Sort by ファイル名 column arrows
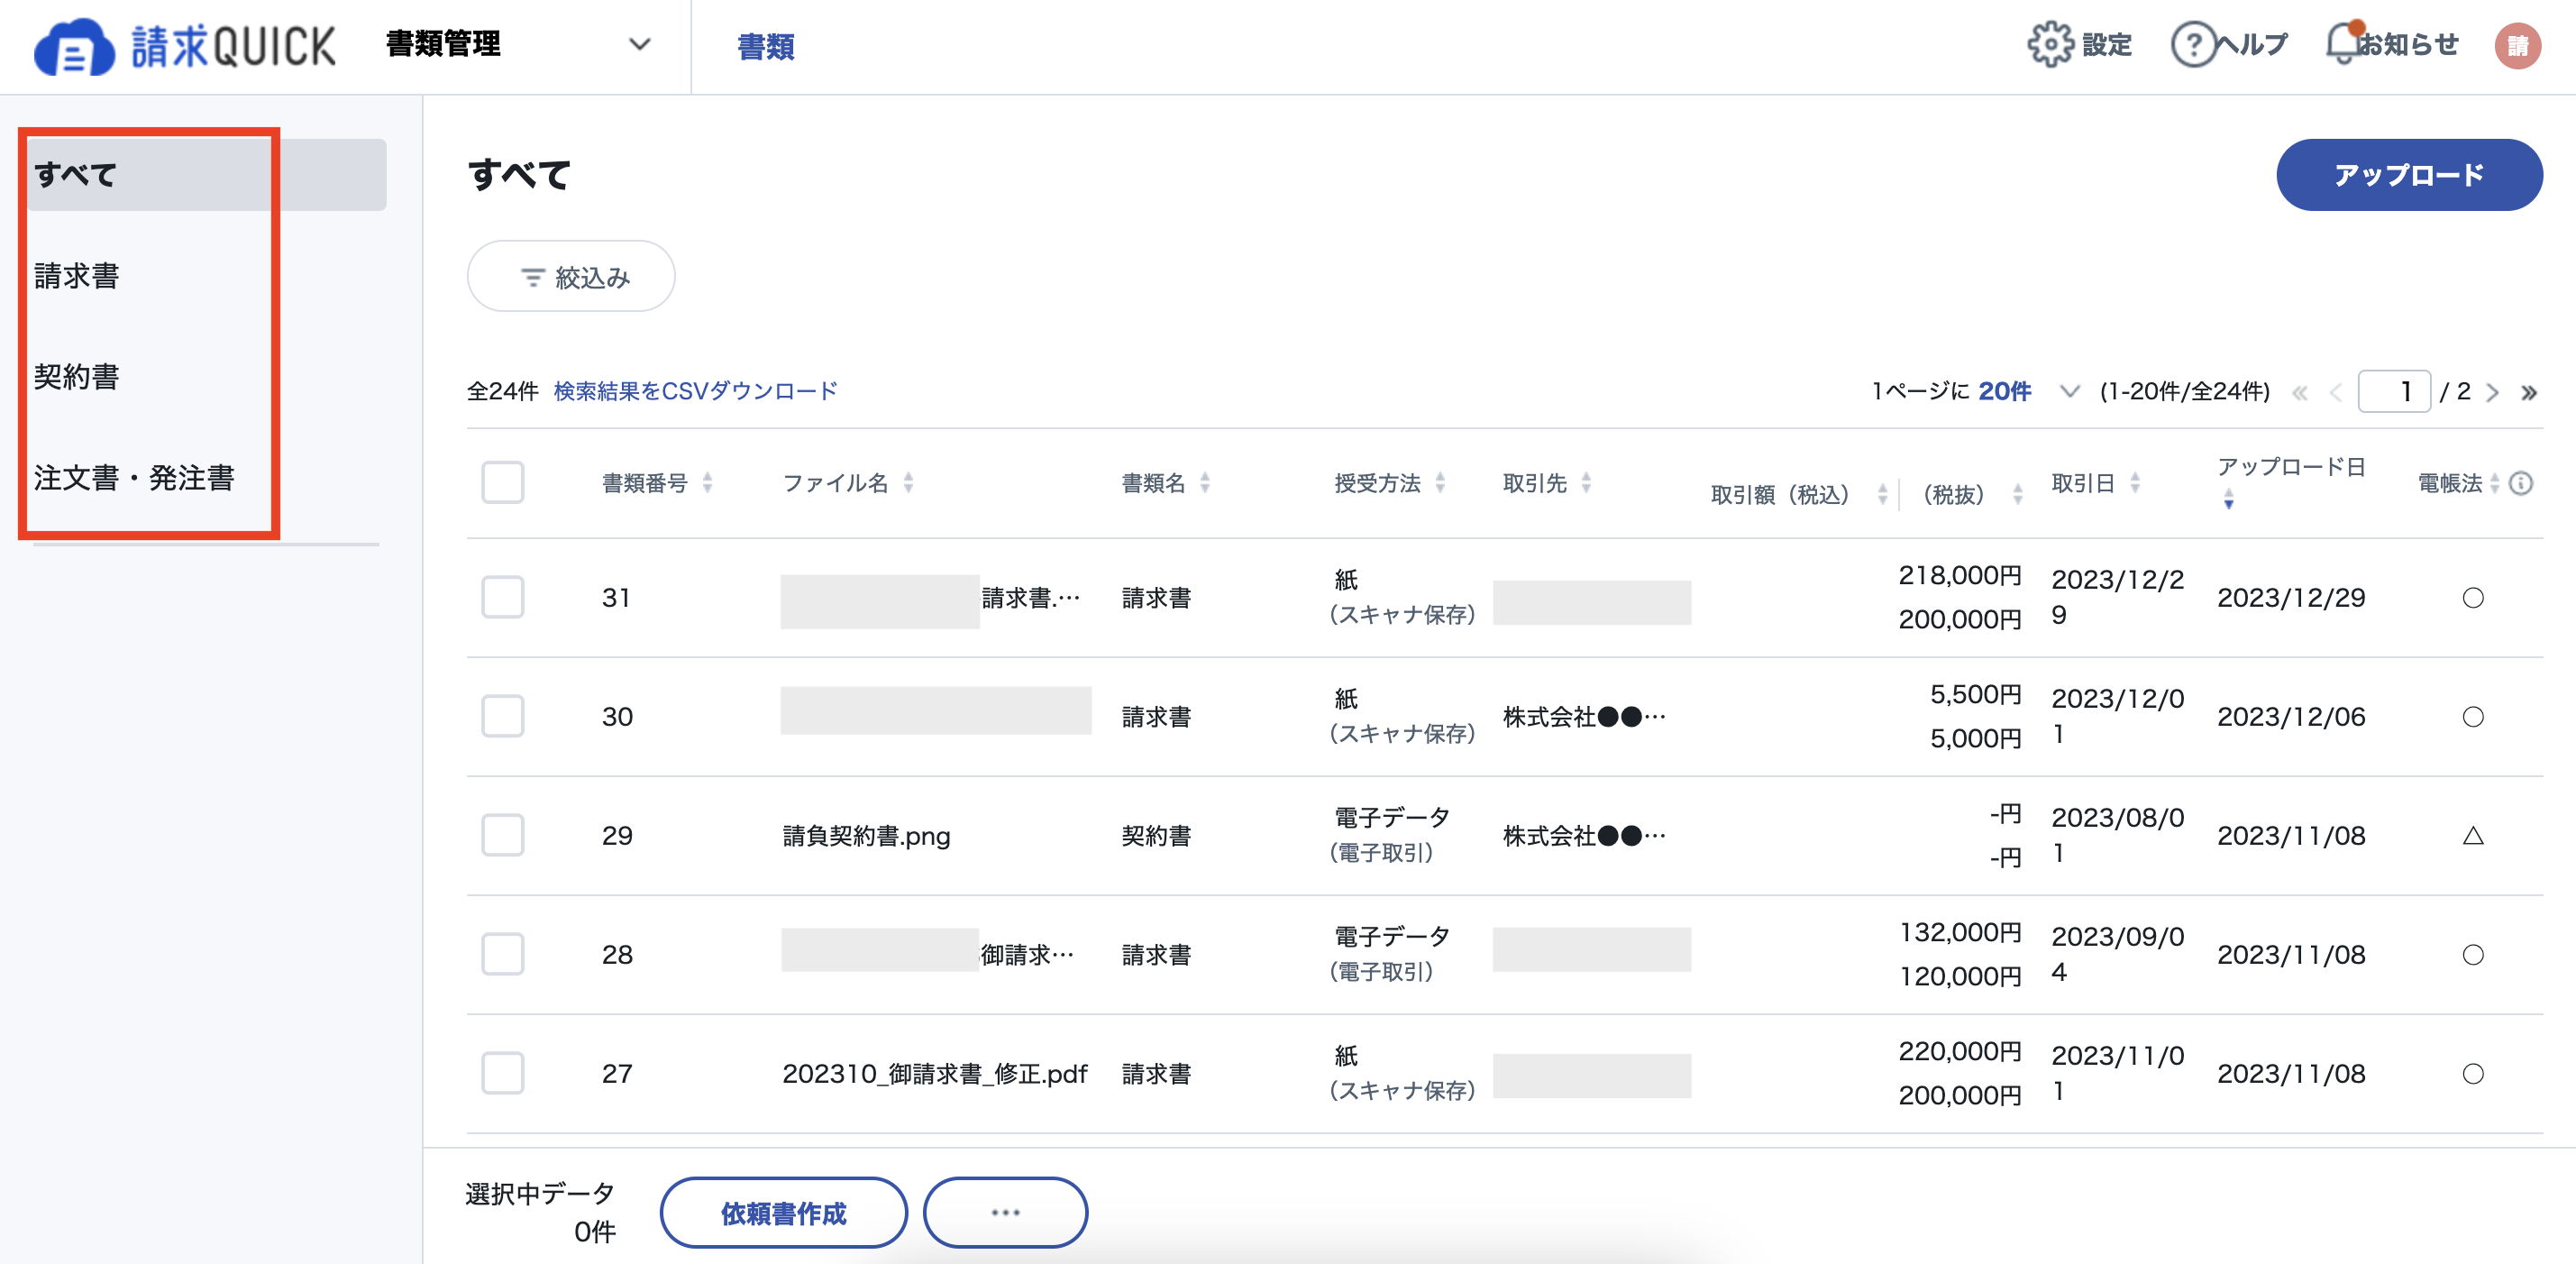The height and width of the screenshot is (1264, 2576). pos(908,483)
